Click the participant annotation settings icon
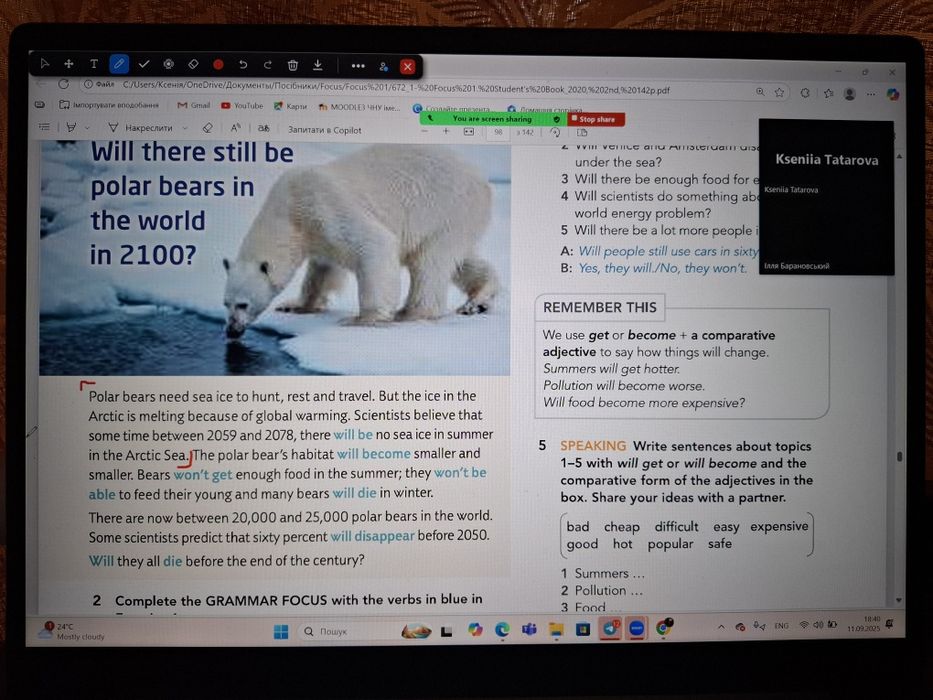 pyautogui.click(x=384, y=66)
